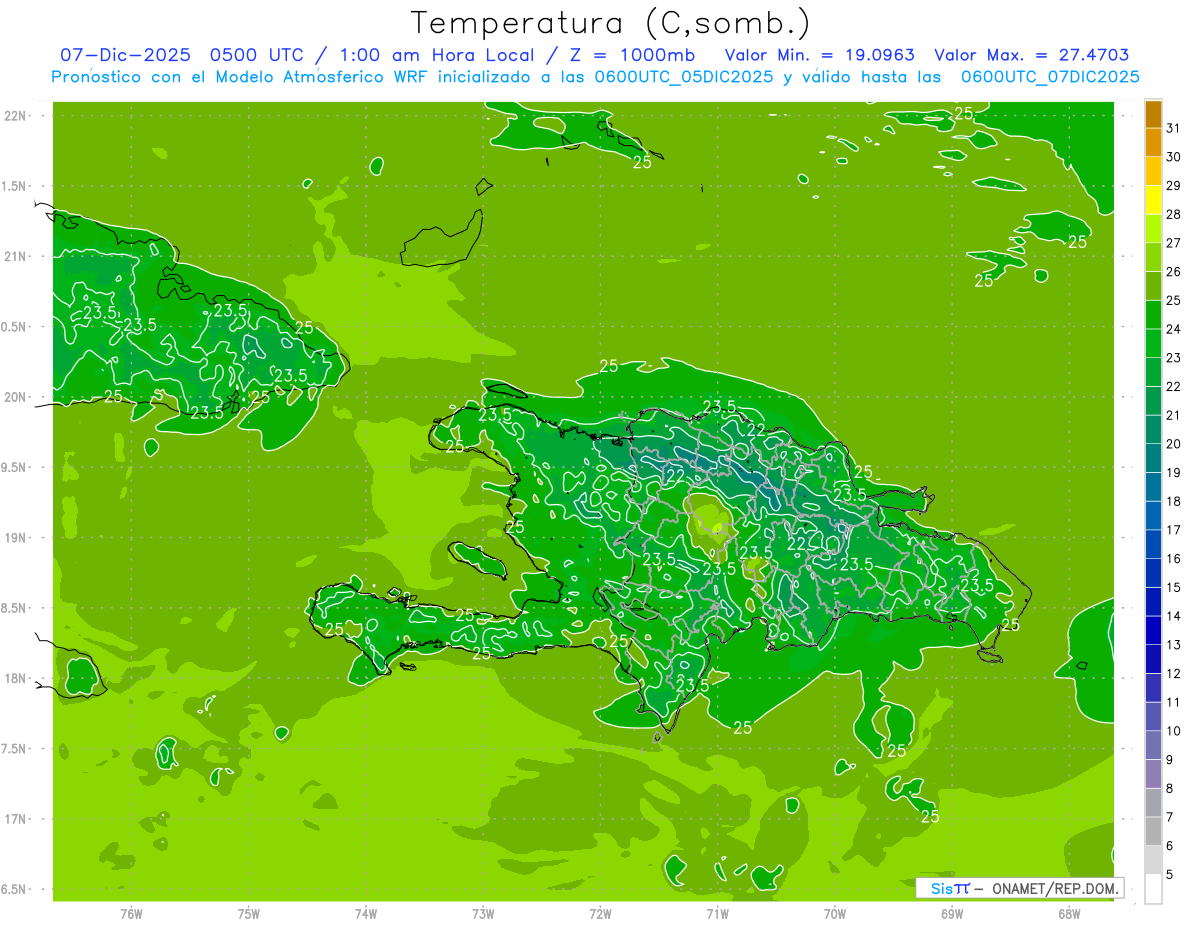This screenshot has height=927, width=1200.
Task: Click the '22N' latitude axis label
Action: 17,116
